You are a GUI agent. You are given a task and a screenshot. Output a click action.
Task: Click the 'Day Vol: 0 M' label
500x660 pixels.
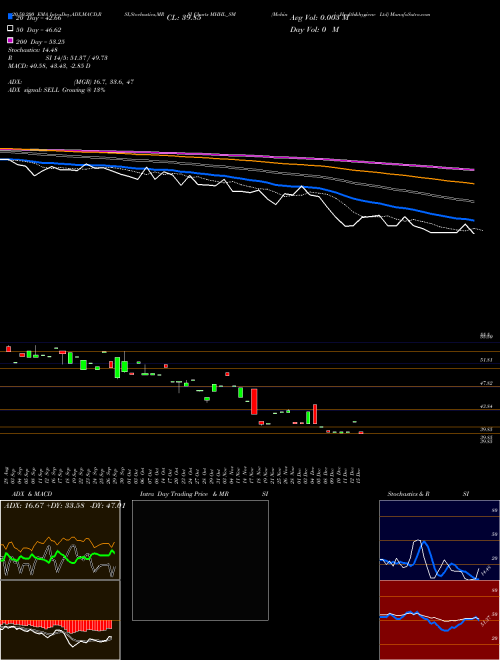click(x=314, y=29)
